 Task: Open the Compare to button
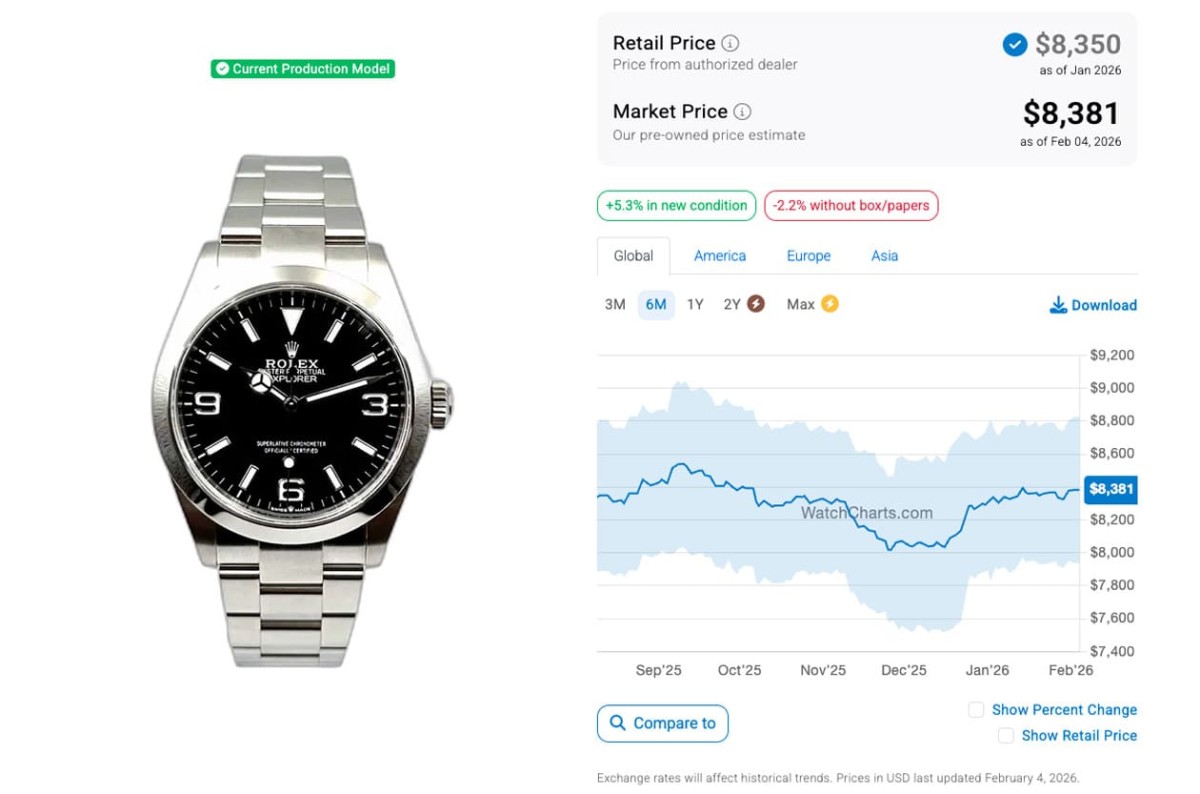point(663,723)
